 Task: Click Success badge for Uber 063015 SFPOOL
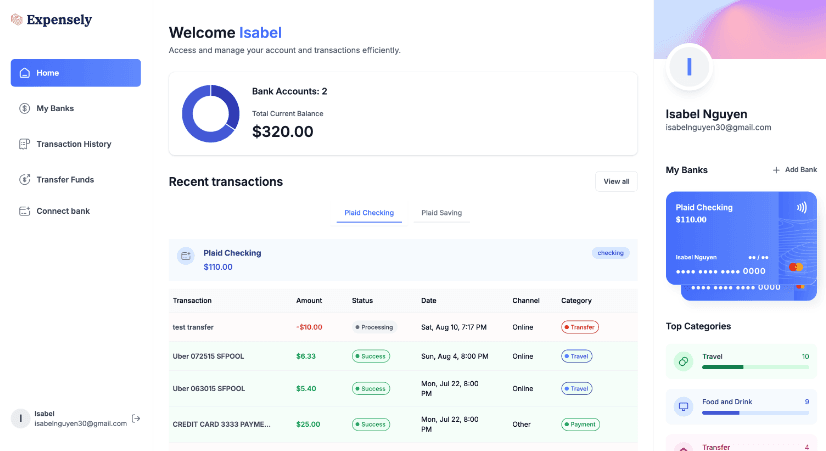[371, 388]
